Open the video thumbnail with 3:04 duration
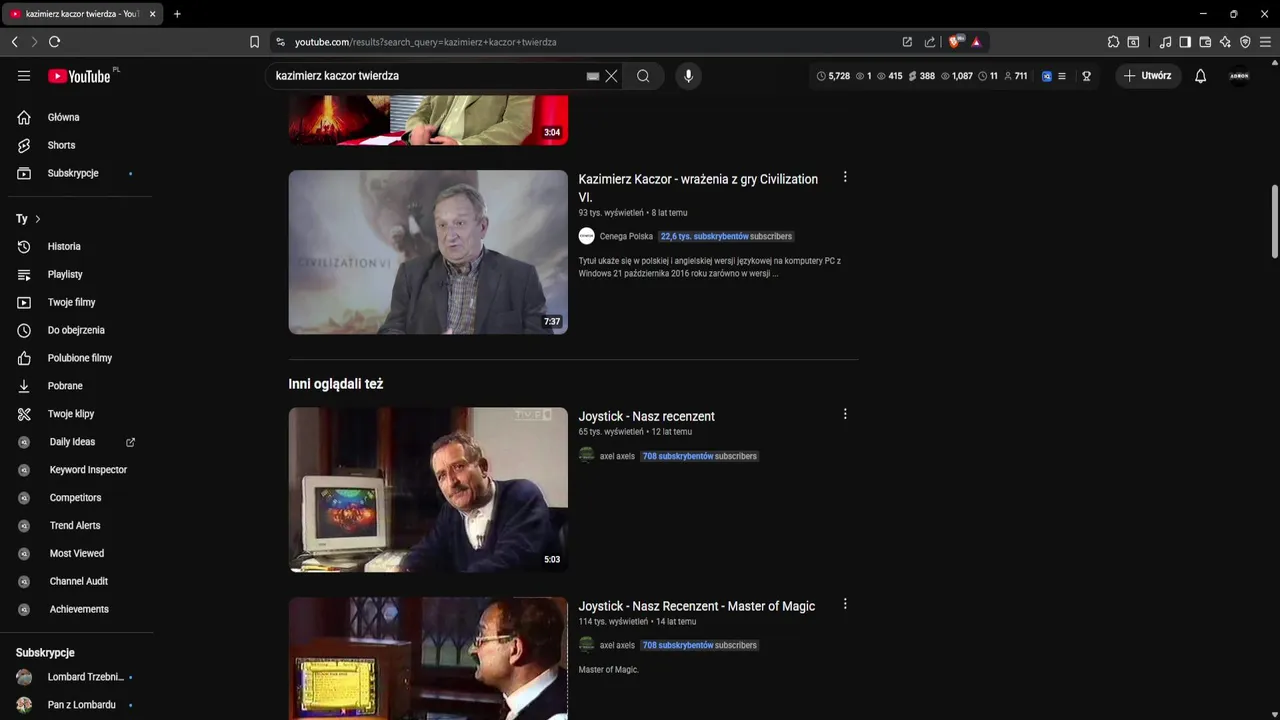 (428, 120)
